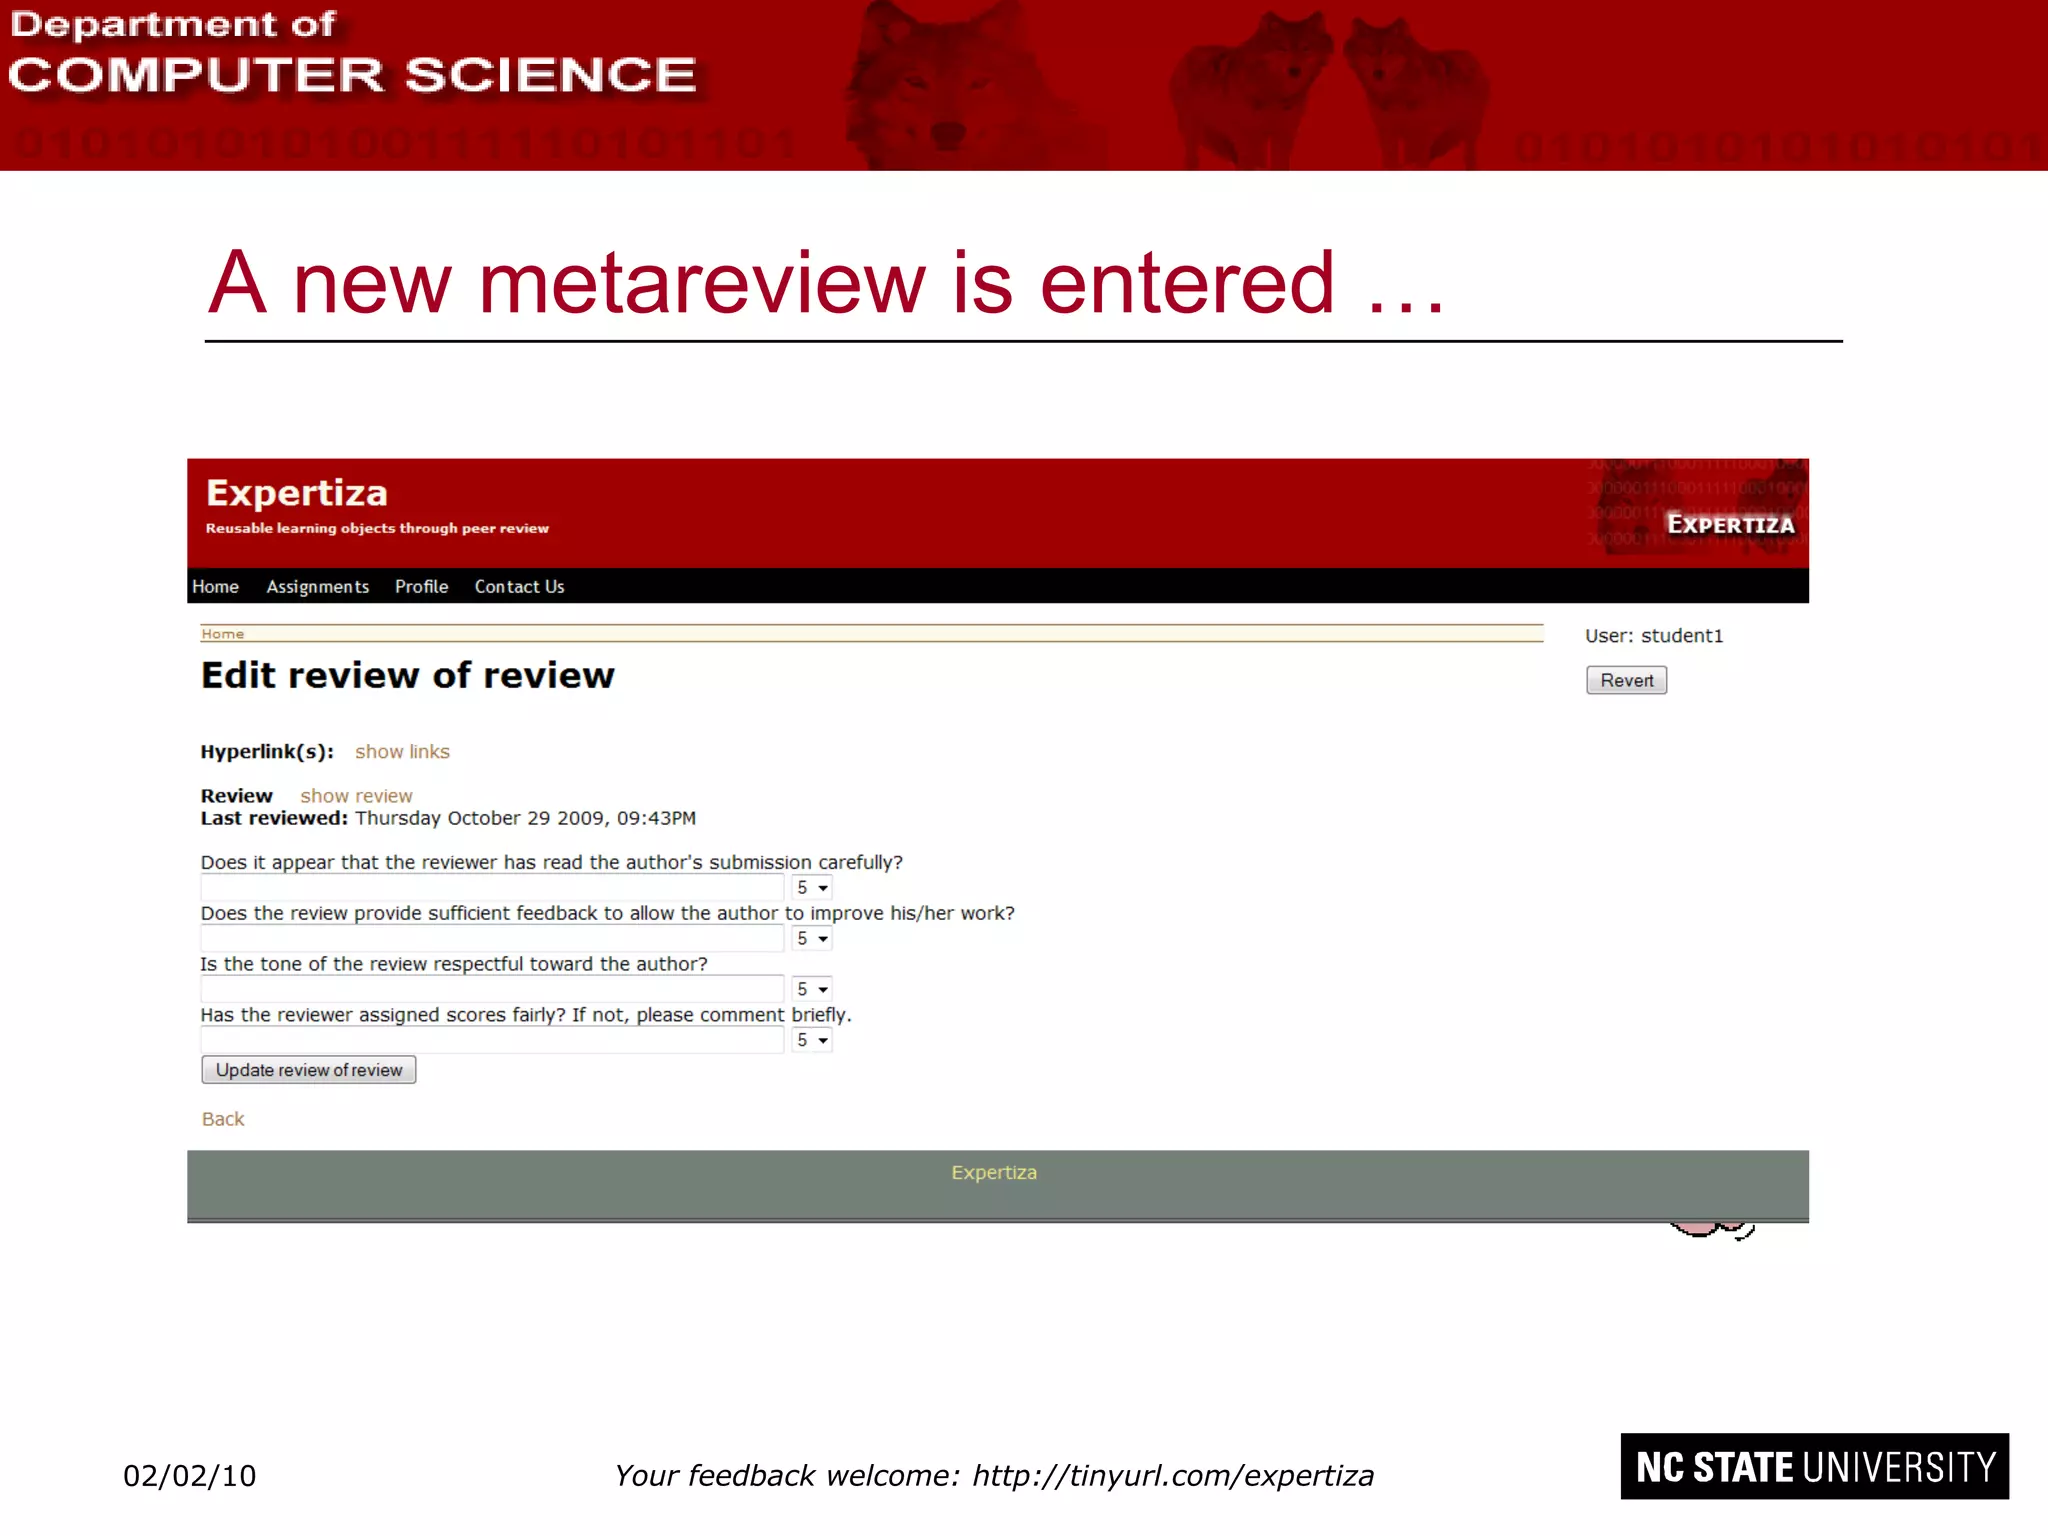
Task: Click comment field under sufficient feedback question
Action: tap(491, 939)
